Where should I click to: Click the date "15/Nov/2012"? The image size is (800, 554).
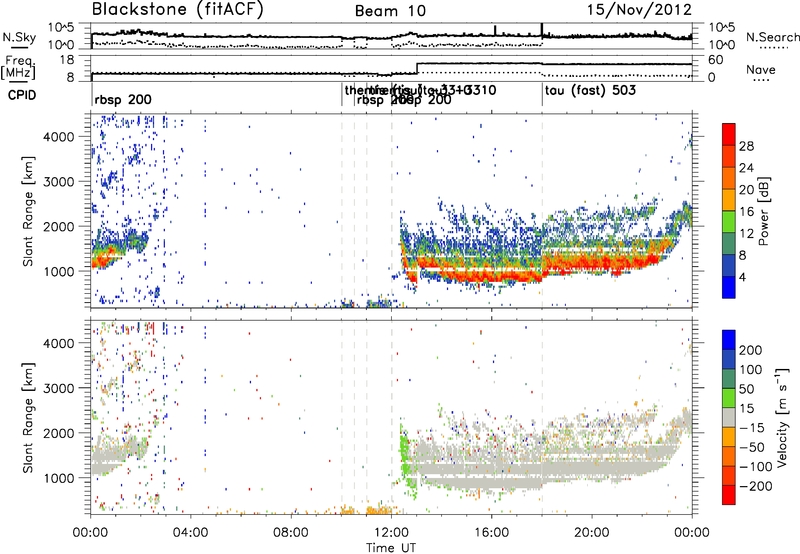(x=639, y=9)
